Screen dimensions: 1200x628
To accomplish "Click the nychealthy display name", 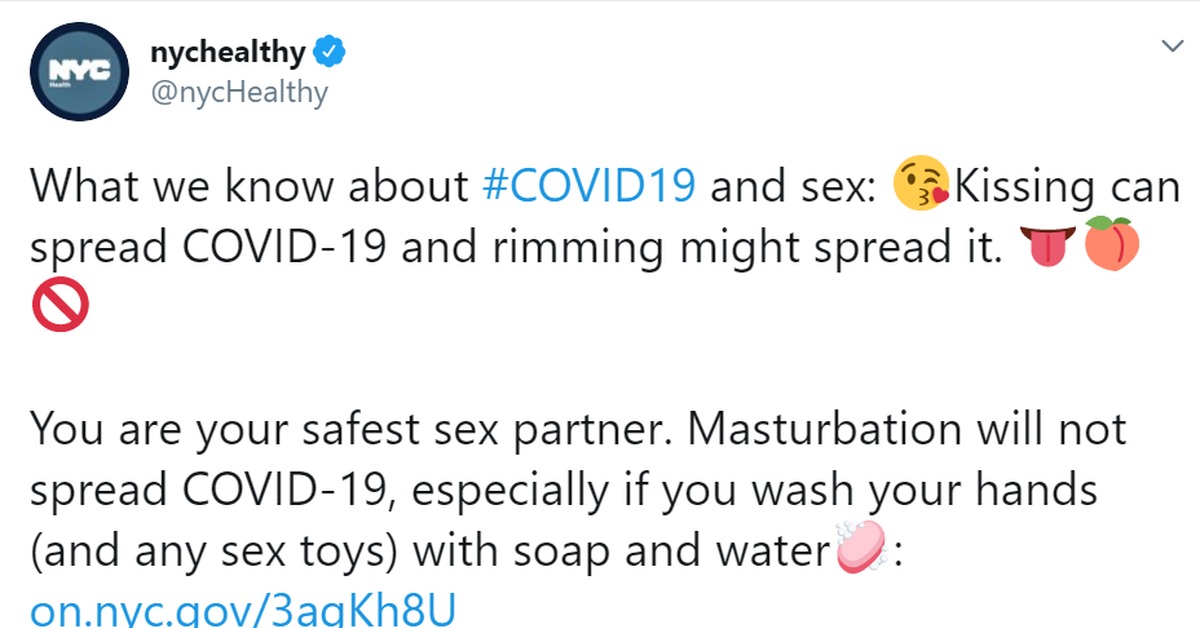I will pos(227,52).
